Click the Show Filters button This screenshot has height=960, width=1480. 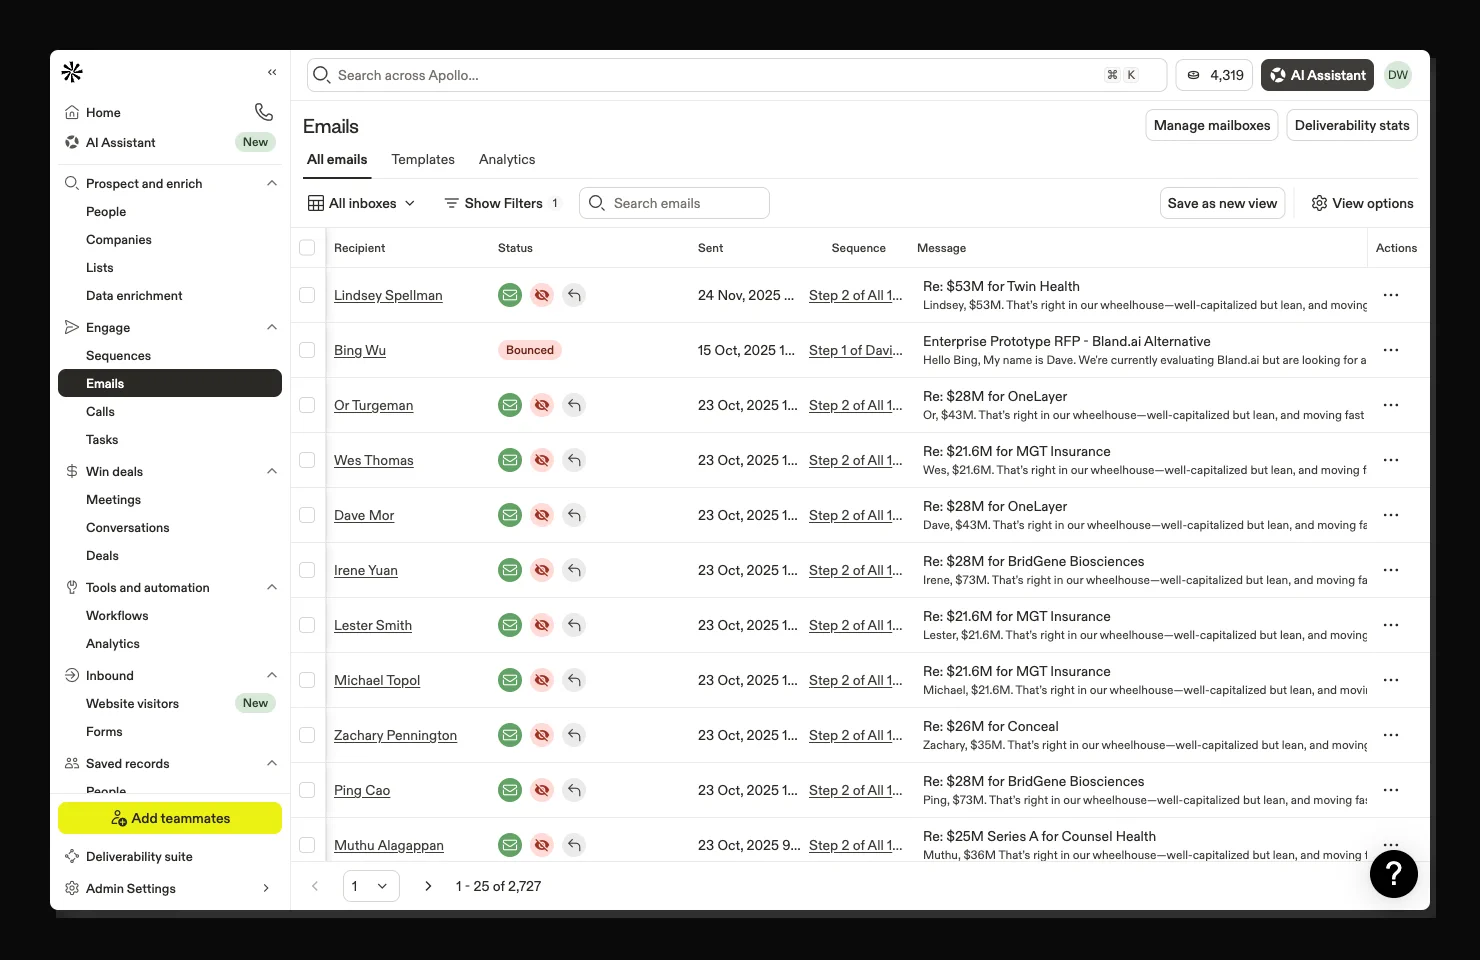coord(502,203)
